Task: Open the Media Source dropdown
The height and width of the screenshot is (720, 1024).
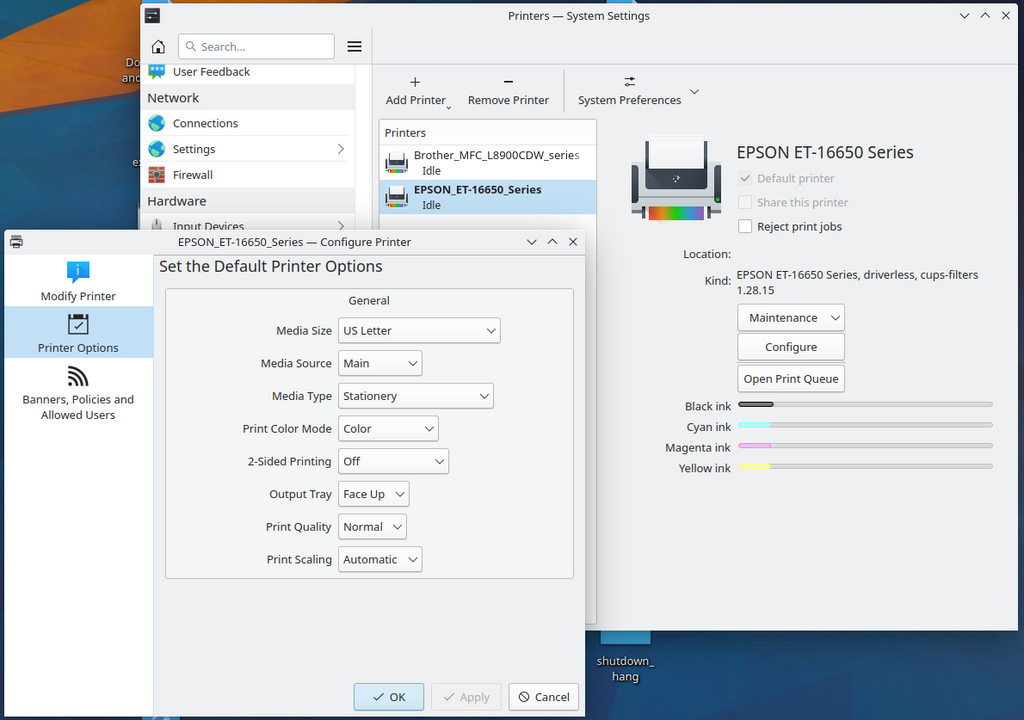Action: (380, 363)
